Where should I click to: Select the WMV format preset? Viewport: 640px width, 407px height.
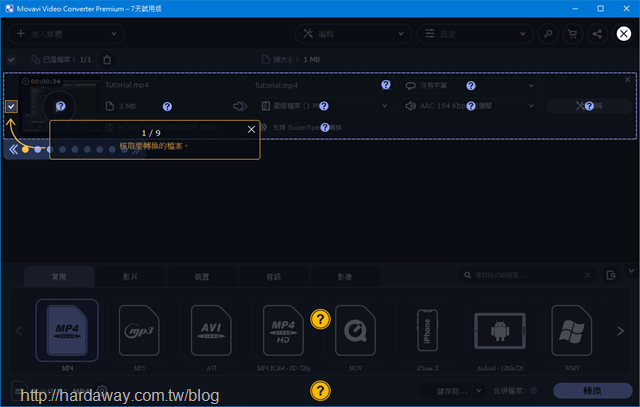[x=572, y=330]
